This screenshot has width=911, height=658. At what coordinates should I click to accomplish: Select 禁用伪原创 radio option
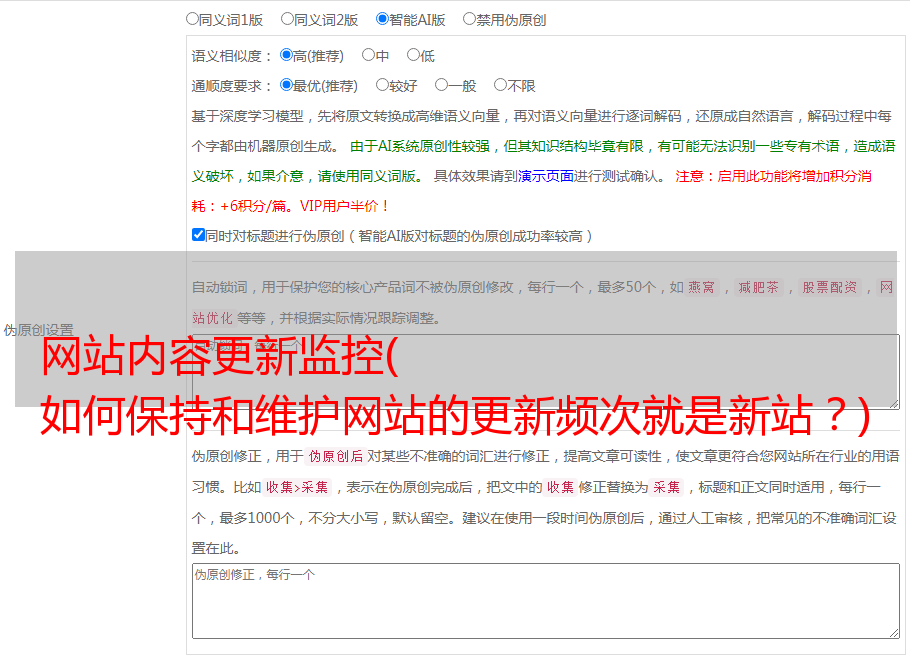coord(469,19)
